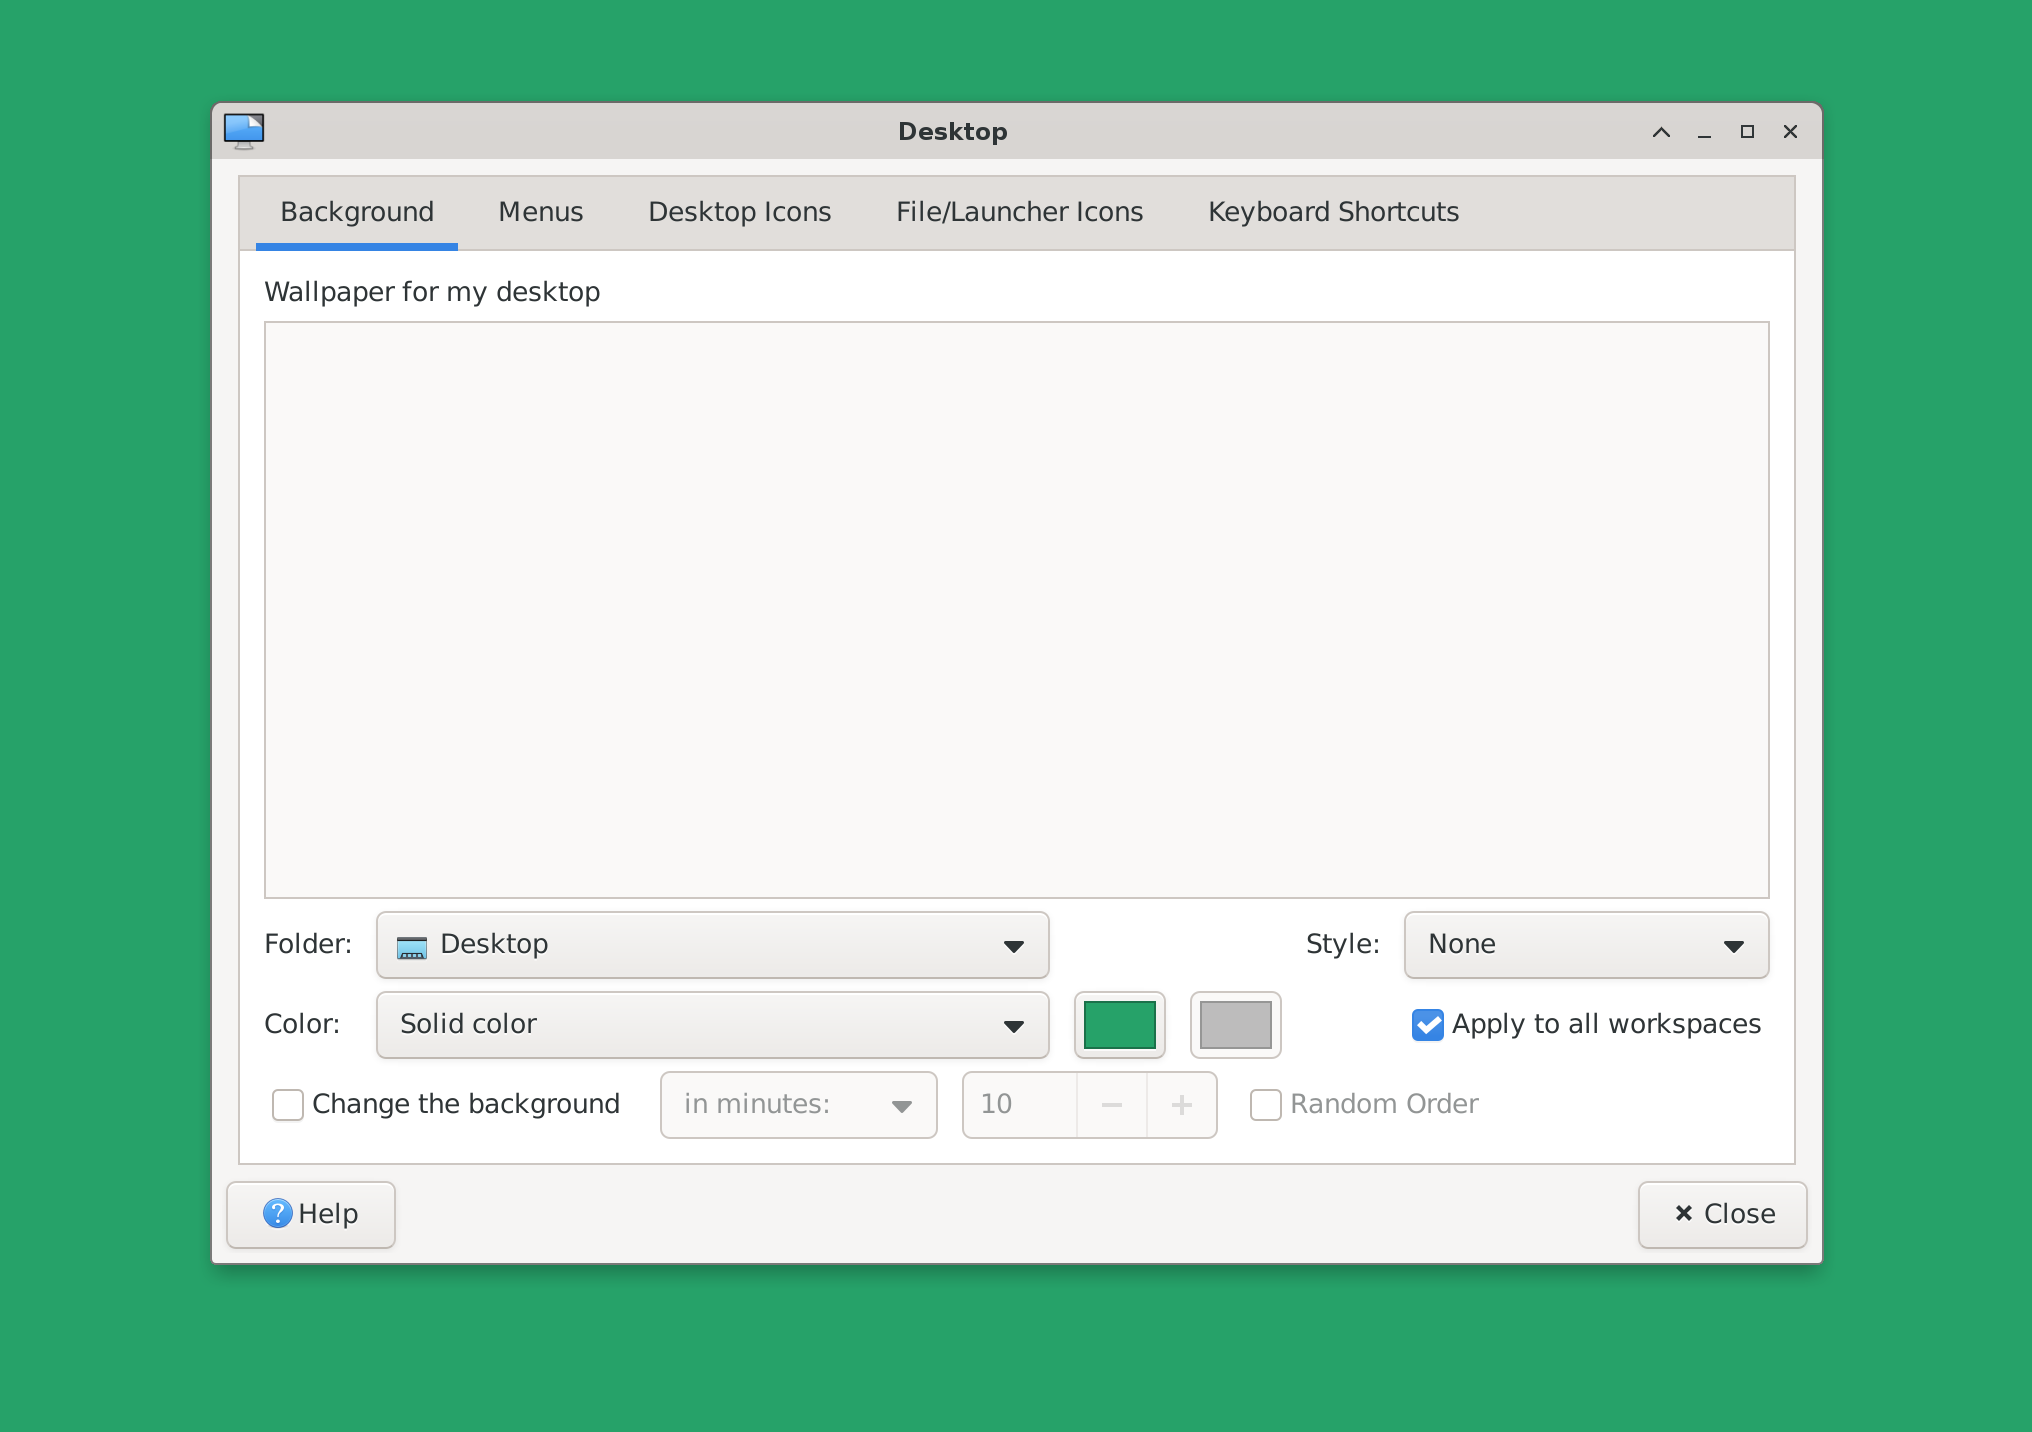
Task: Click the minus decrement icon
Action: point(1111,1105)
